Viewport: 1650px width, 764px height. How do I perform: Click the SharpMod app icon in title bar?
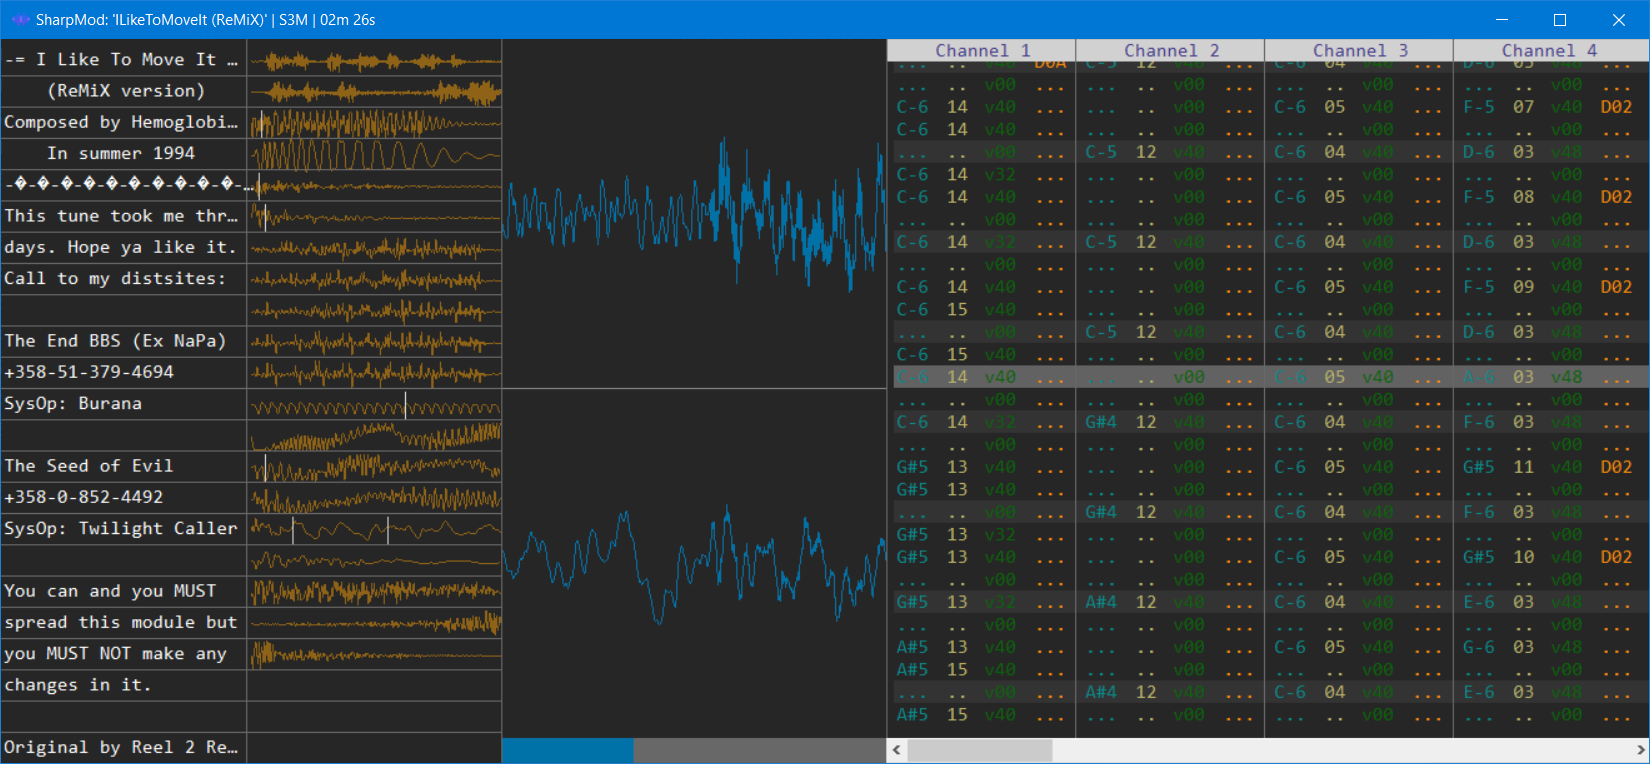pyautogui.click(x=20, y=20)
